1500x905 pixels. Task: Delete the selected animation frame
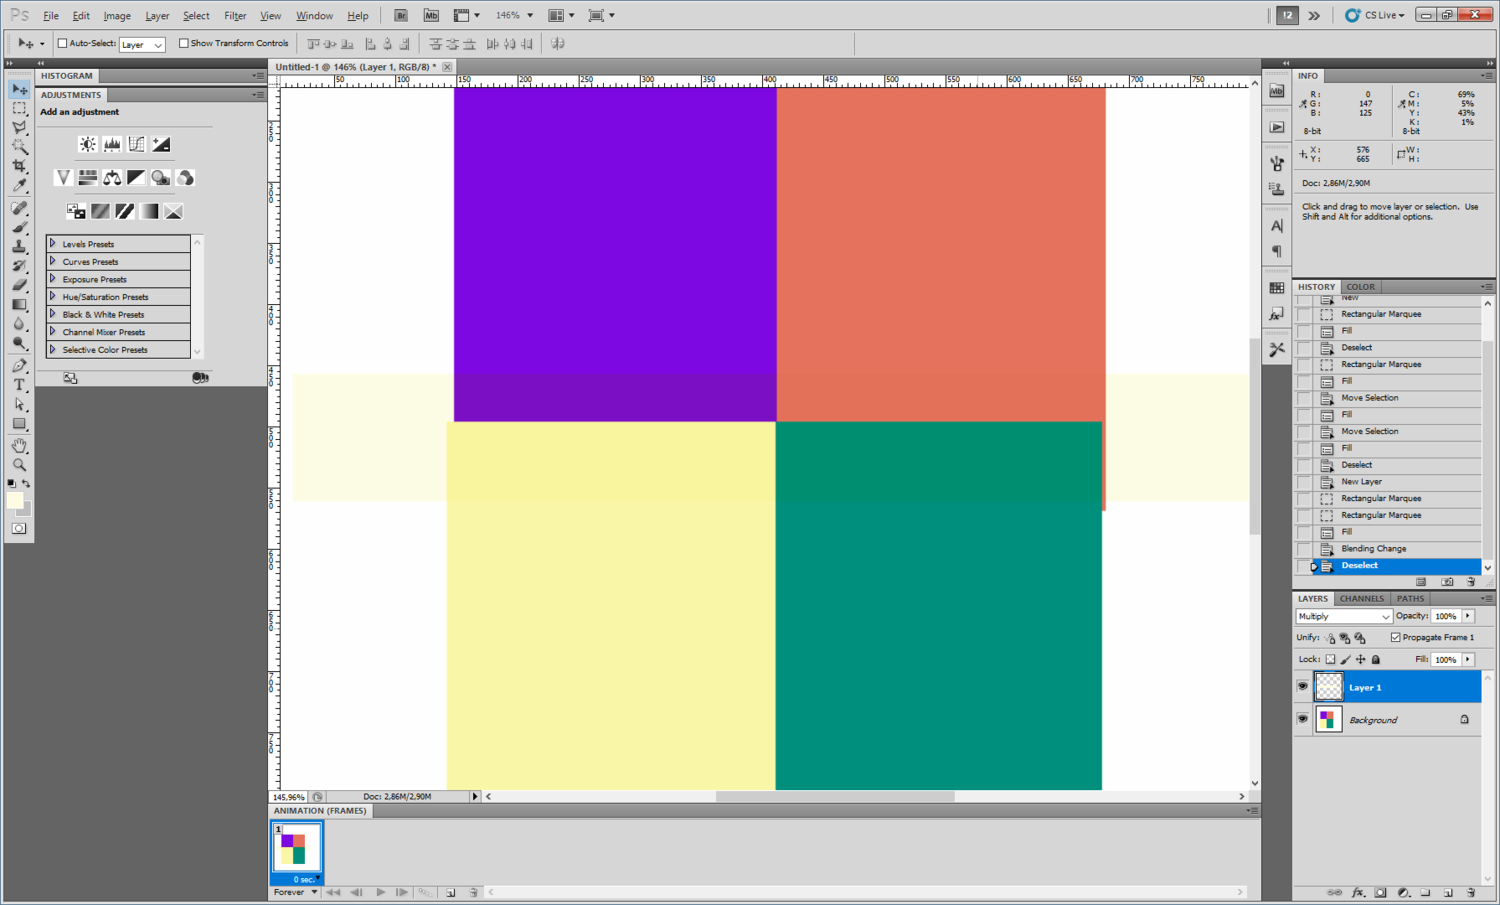(x=474, y=892)
